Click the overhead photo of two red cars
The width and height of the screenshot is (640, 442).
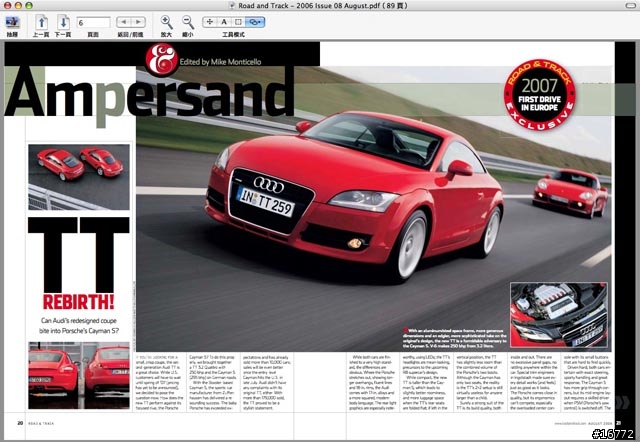click(79, 177)
